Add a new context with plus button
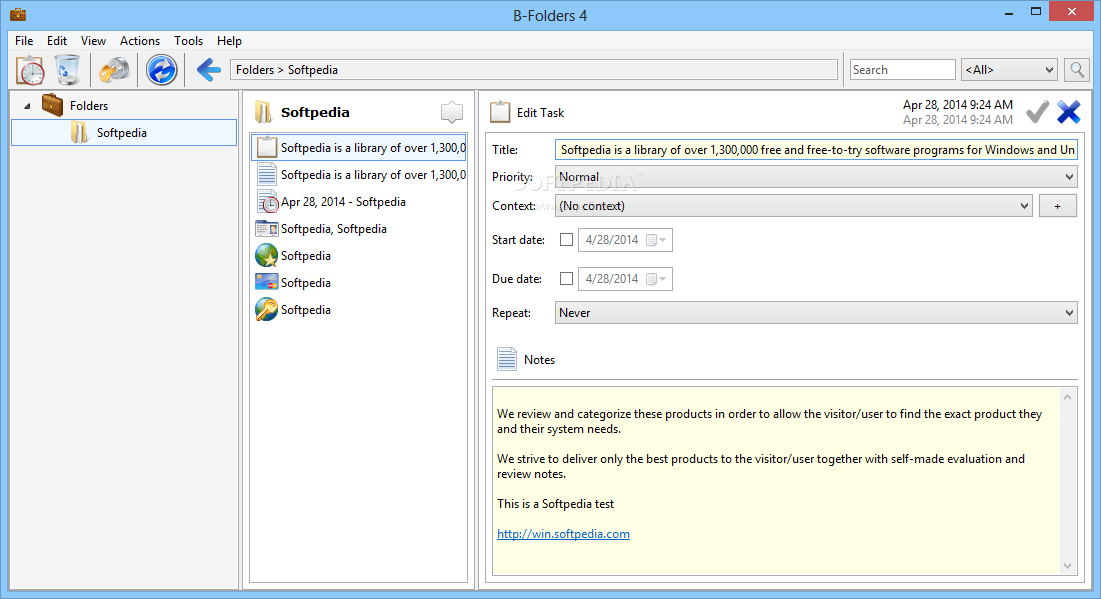The height and width of the screenshot is (599, 1101). pos(1057,206)
